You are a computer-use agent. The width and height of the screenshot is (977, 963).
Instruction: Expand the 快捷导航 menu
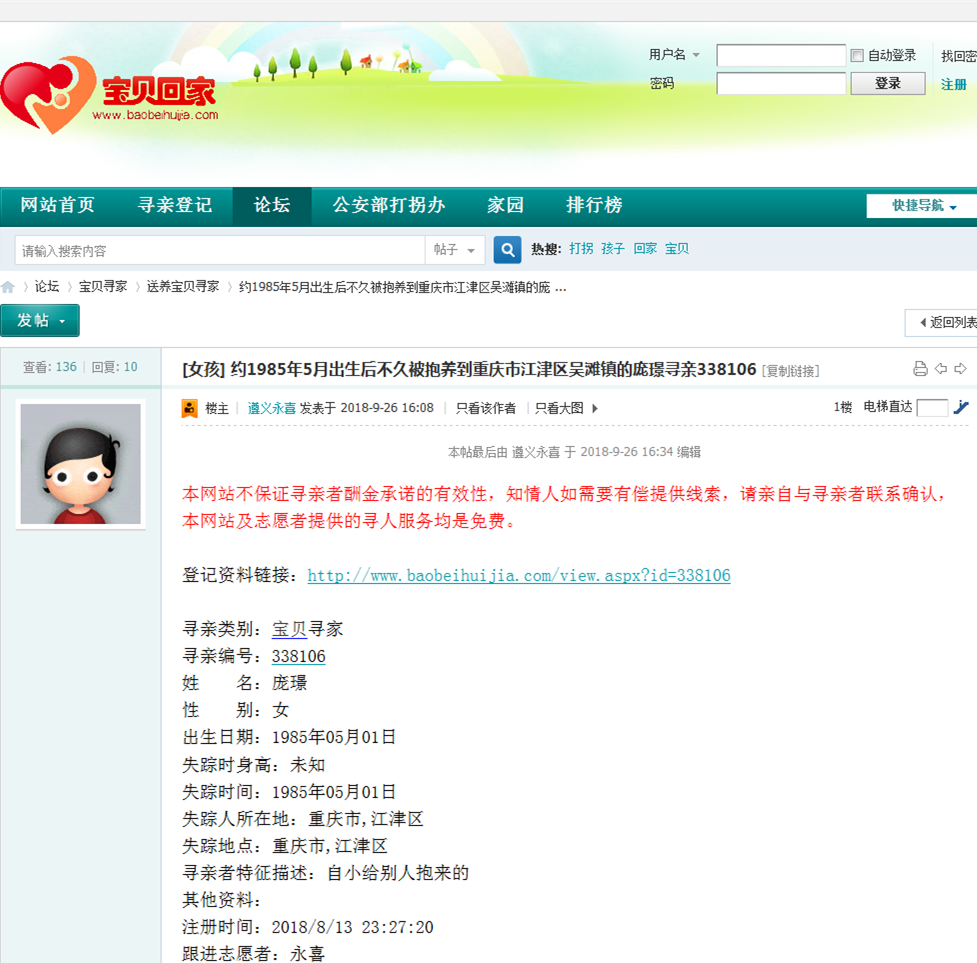pyautogui.click(x=923, y=206)
